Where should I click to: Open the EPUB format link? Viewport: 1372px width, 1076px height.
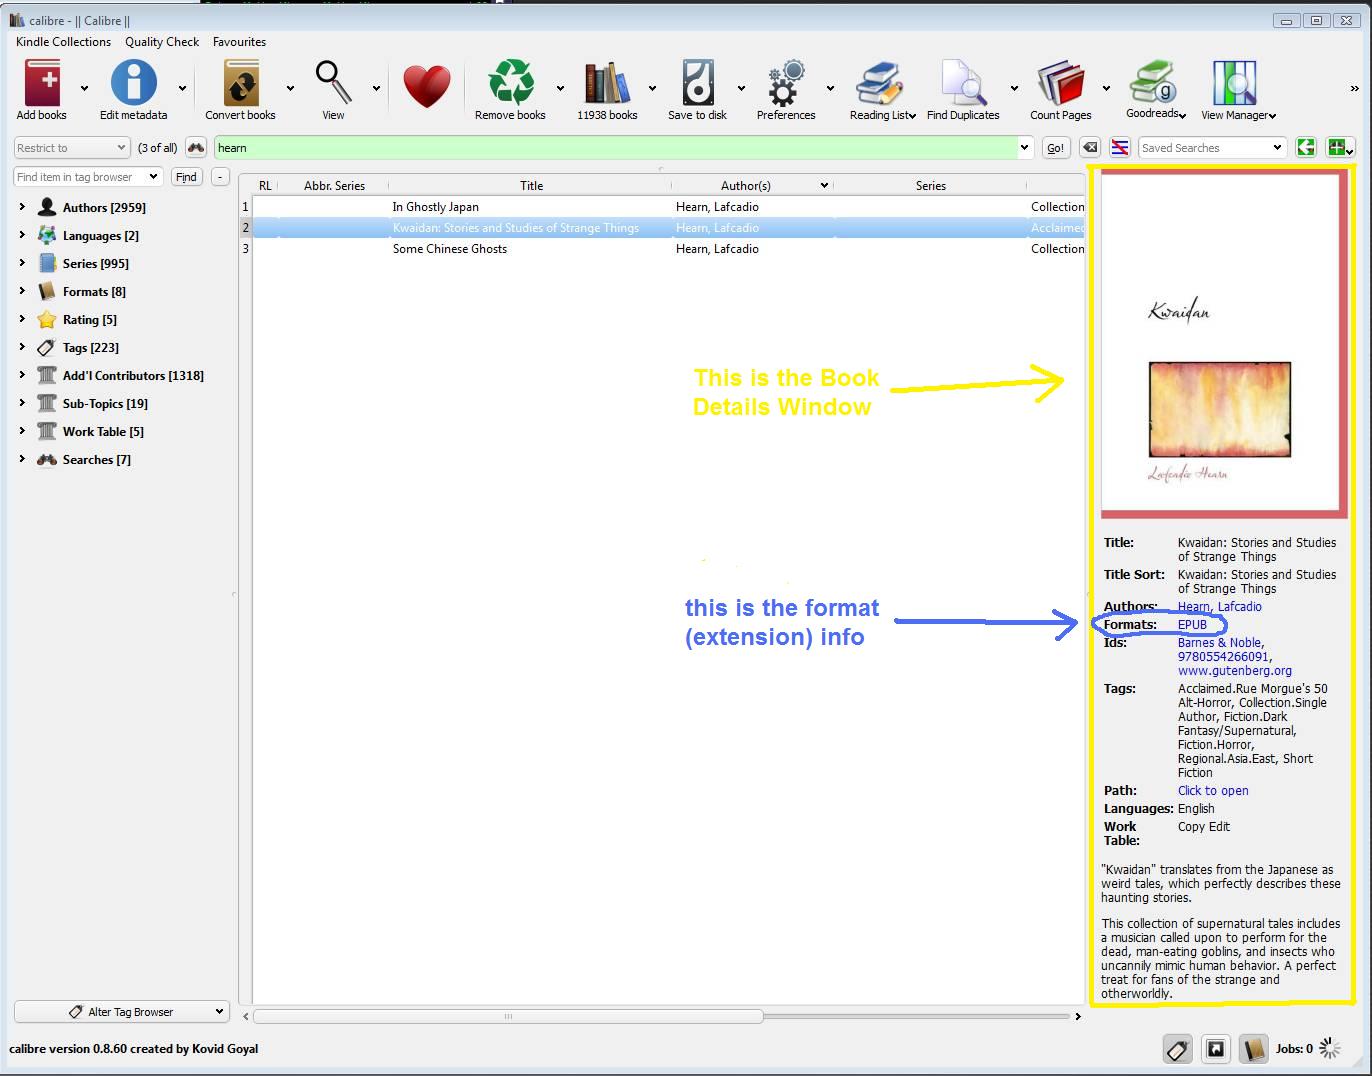1192,625
